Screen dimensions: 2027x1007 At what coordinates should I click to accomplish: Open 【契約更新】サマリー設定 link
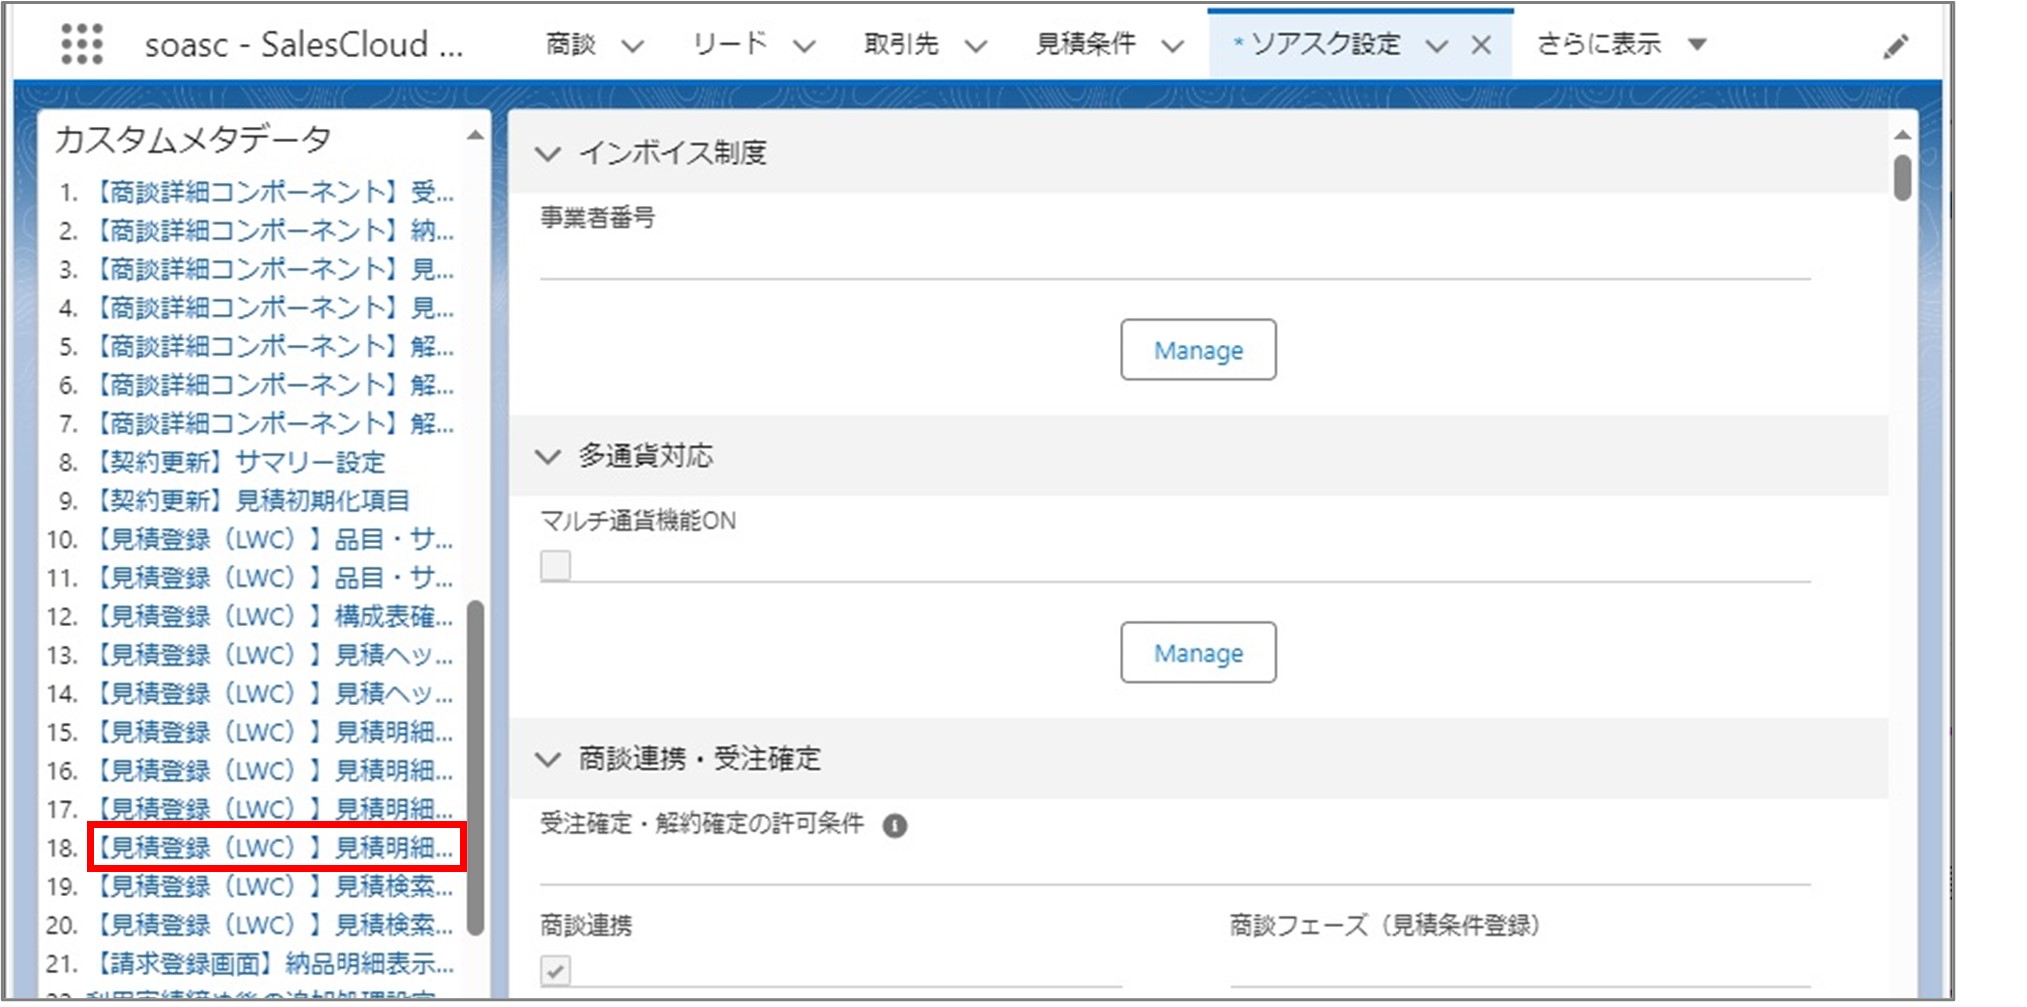pyautogui.click(x=240, y=462)
